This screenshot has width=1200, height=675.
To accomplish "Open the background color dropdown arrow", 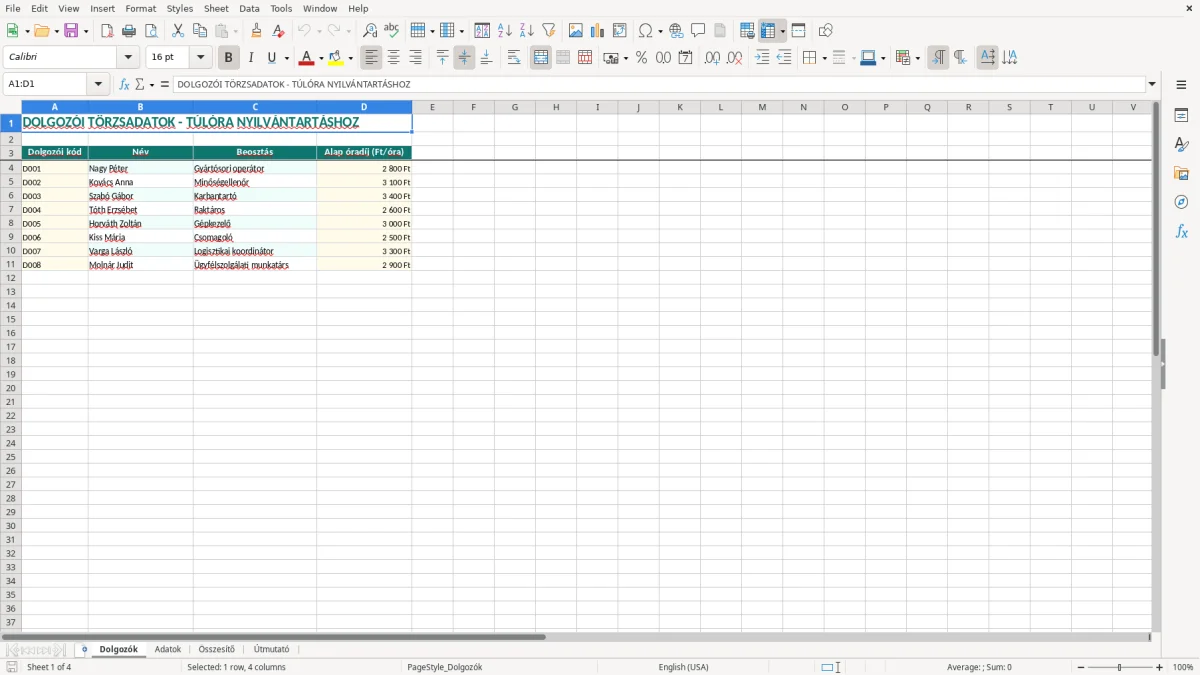I will click(350, 58).
